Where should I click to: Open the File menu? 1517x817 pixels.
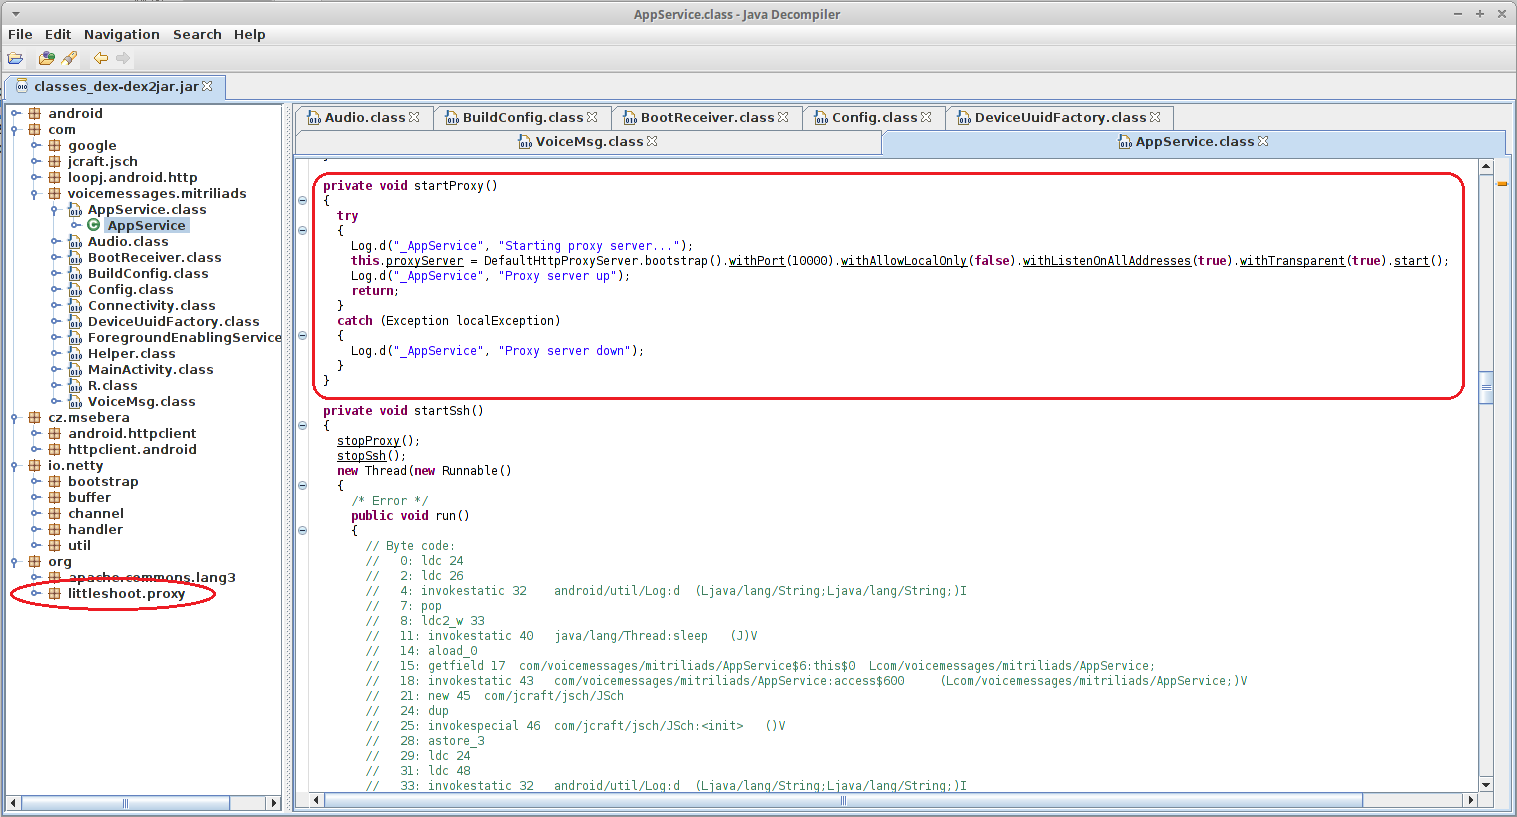[x=20, y=34]
